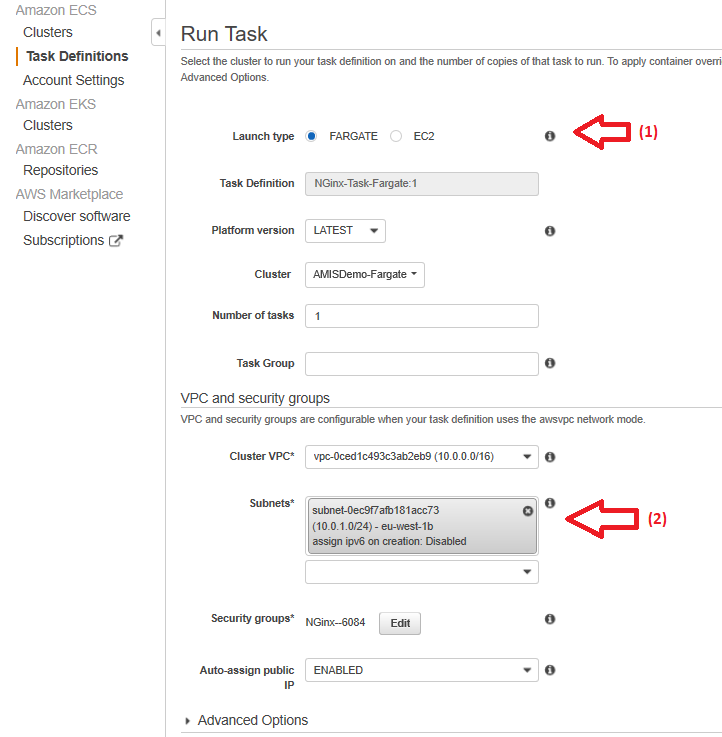Screen dimensions: 722x737
Task: Open Task Definitions in the sidebar
Action: 77,56
